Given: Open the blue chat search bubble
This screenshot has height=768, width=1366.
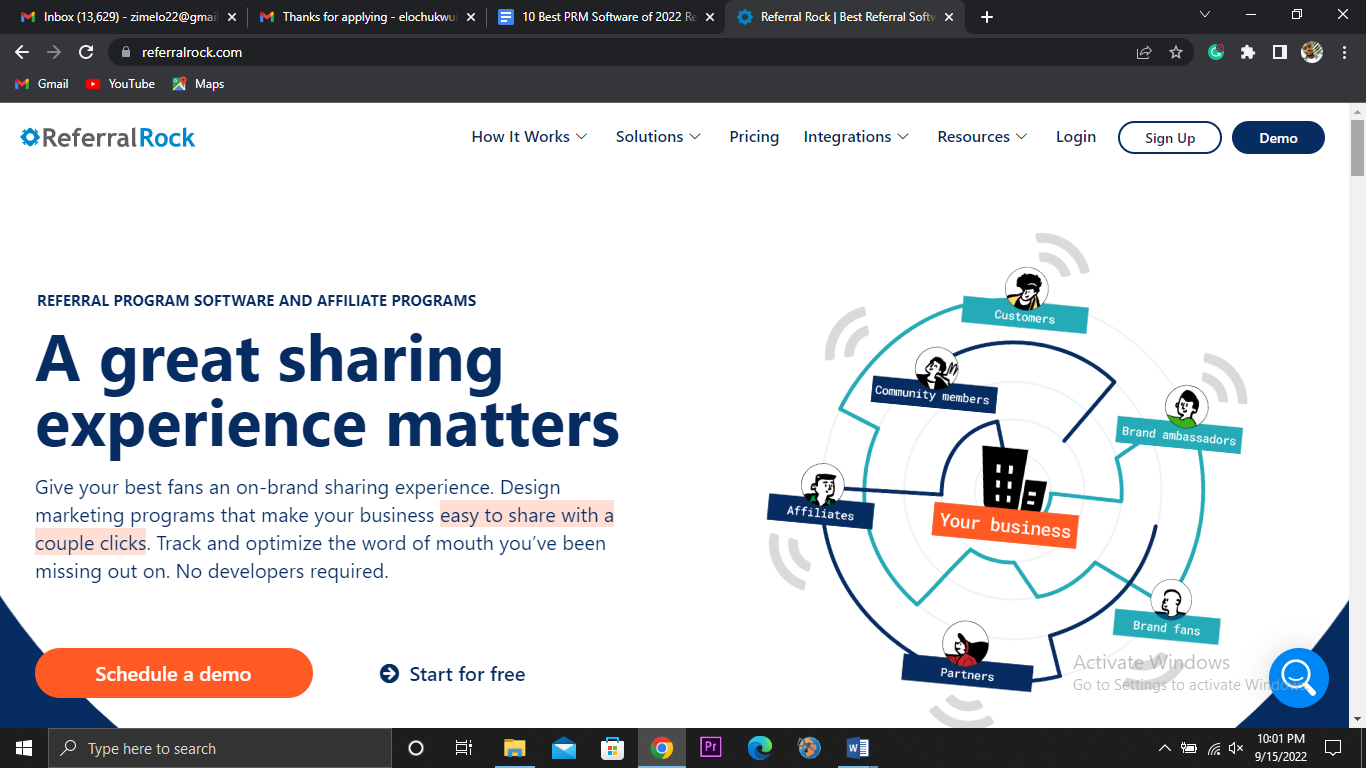Looking at the screenshot, I should click(x=1299, y=678).
